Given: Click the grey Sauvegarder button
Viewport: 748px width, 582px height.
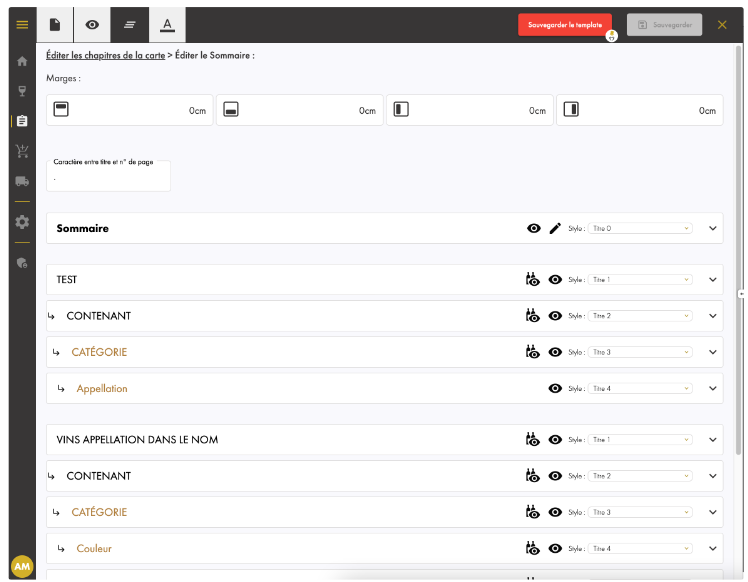Looking at the screenshot, I should (664, 25).
